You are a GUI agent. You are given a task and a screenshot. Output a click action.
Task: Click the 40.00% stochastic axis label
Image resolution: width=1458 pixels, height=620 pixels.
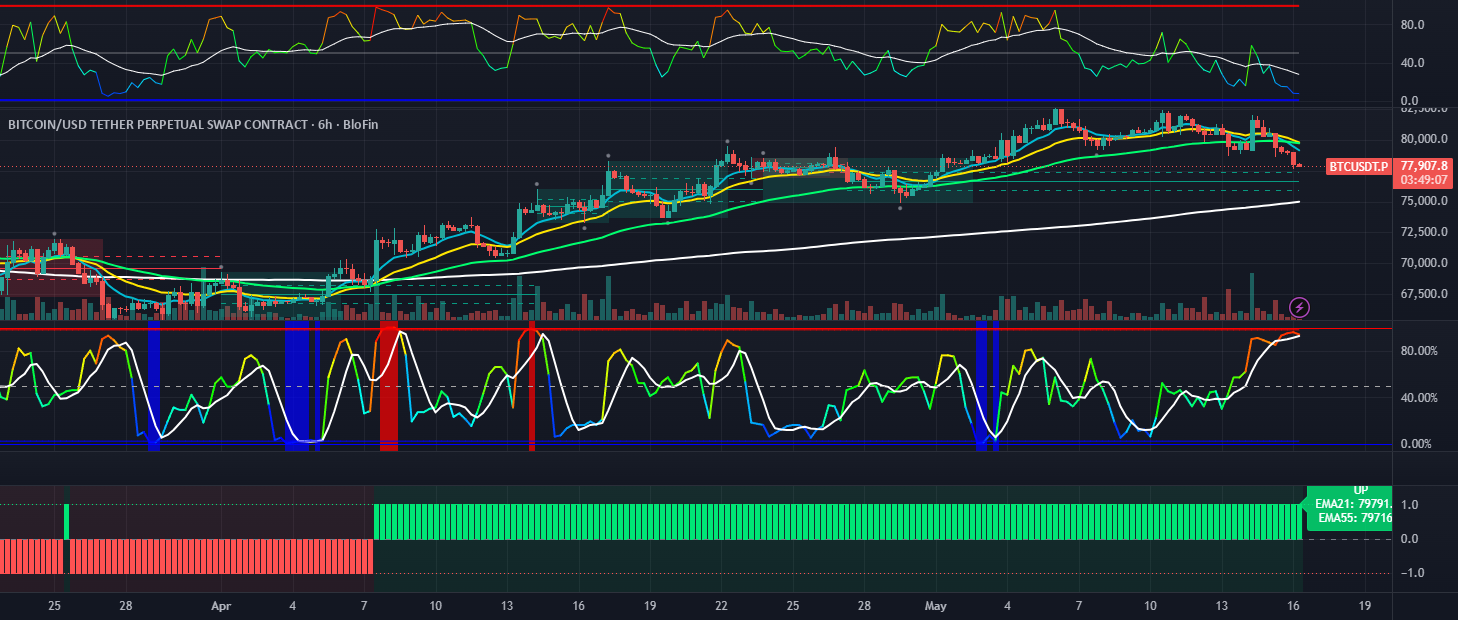pyautogui.click(x=1421, y=398)
